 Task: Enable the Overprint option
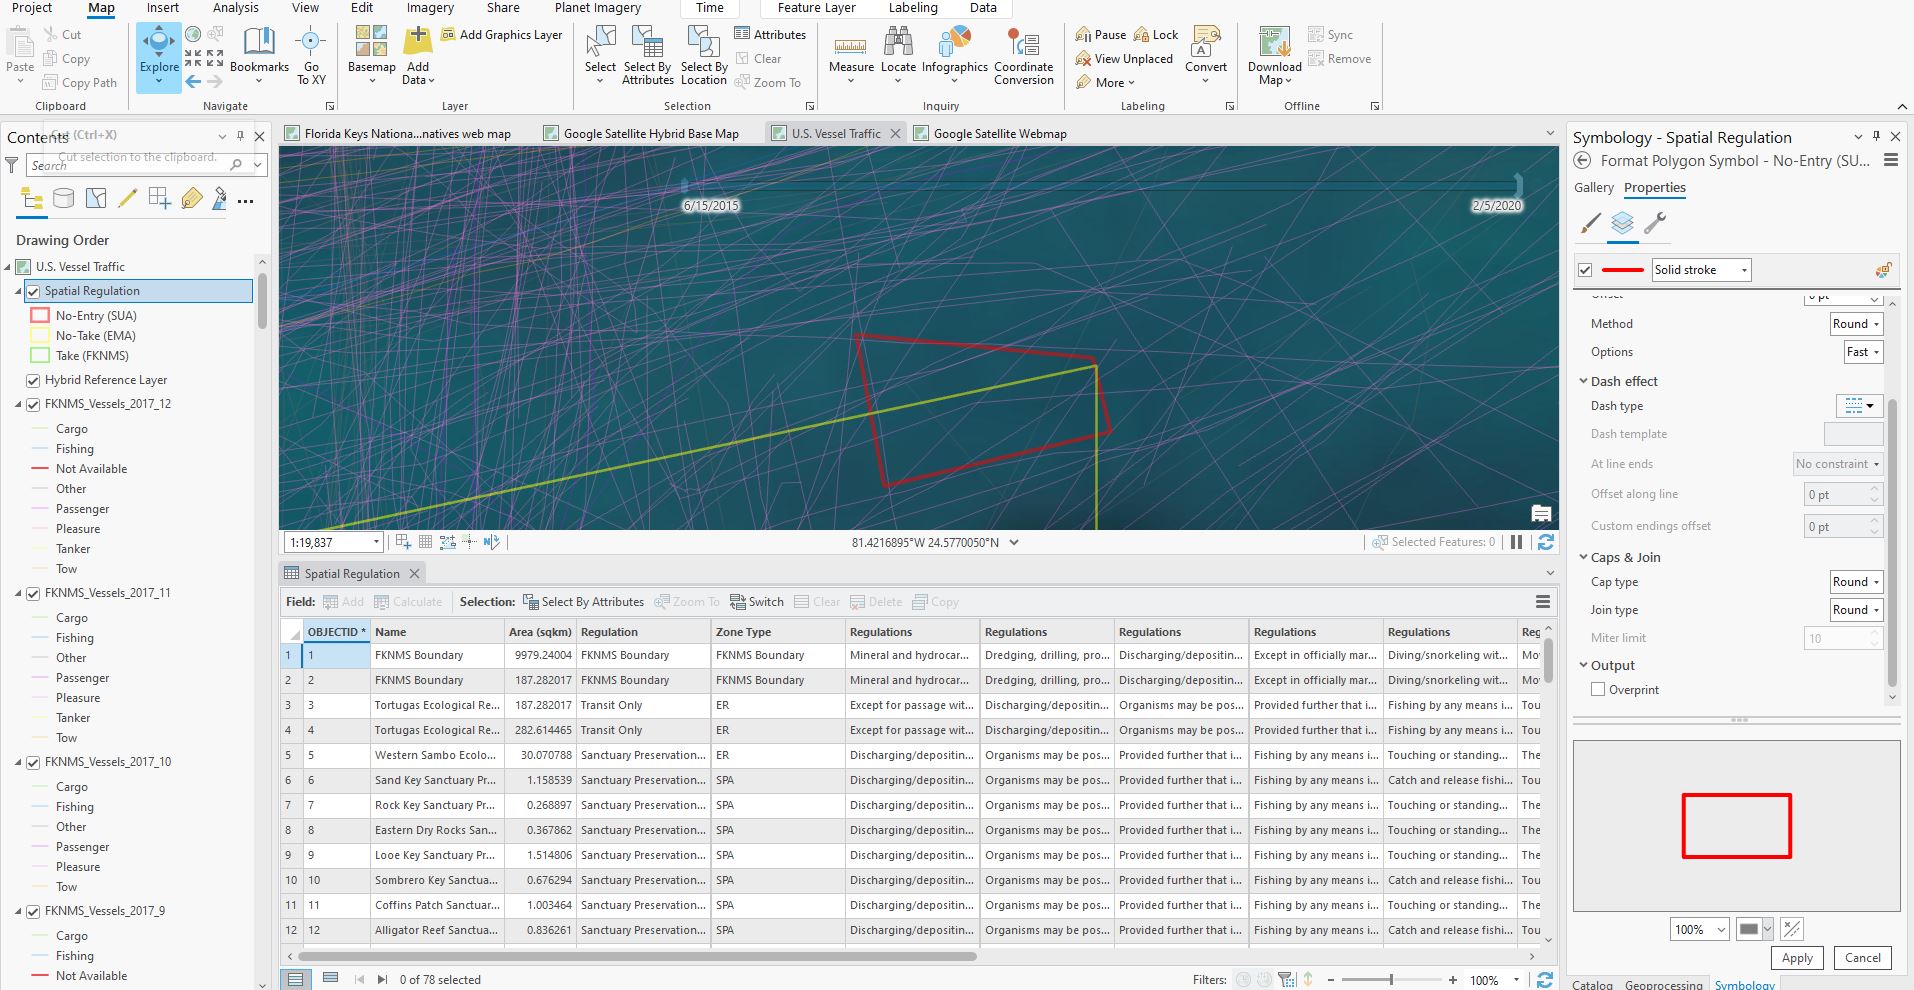pyautogui.click(x=1598, y=689)
